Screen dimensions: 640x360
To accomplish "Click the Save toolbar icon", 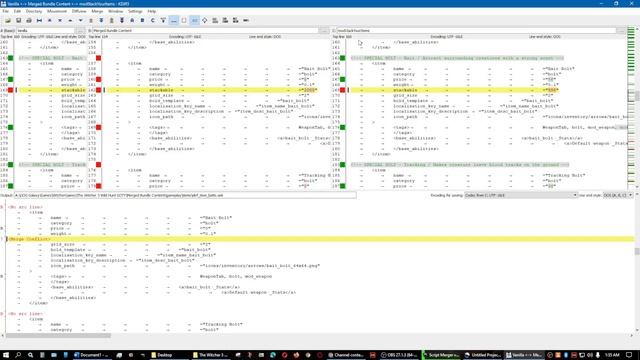I will click(x=18, y=20).
